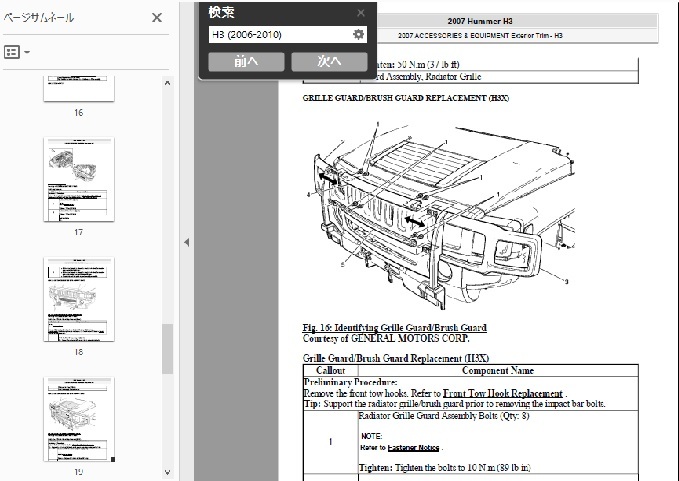Click thumbnail scrollbar up arrow

tap(168, 83)
